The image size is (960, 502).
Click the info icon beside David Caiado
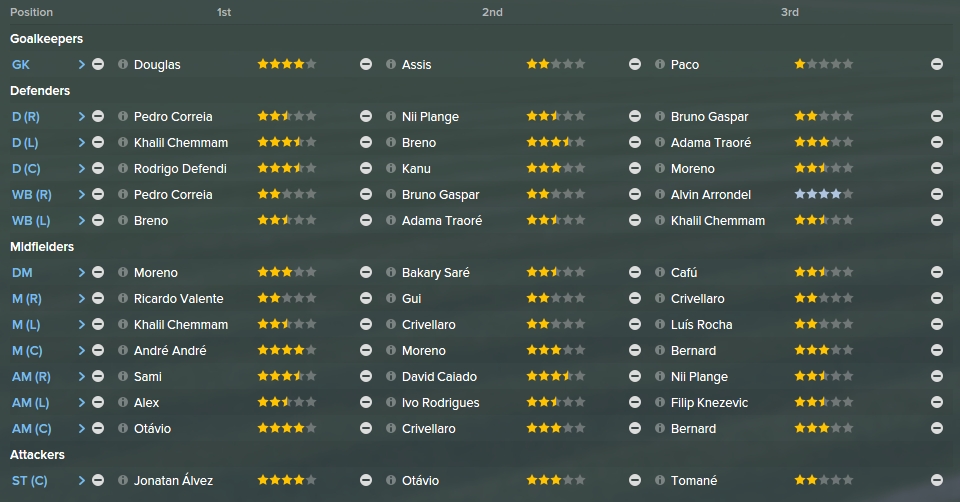pos(391,376)
